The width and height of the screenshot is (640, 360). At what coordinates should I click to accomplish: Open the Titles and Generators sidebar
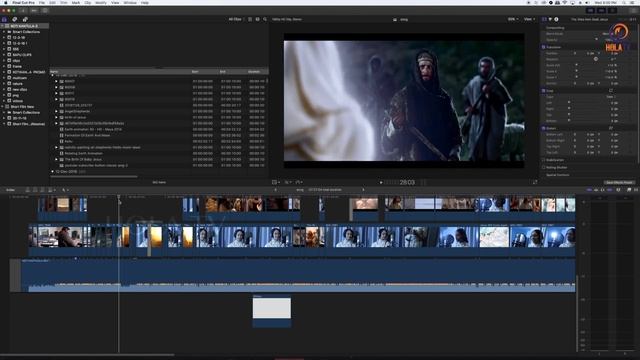click(x=25, y=19)
